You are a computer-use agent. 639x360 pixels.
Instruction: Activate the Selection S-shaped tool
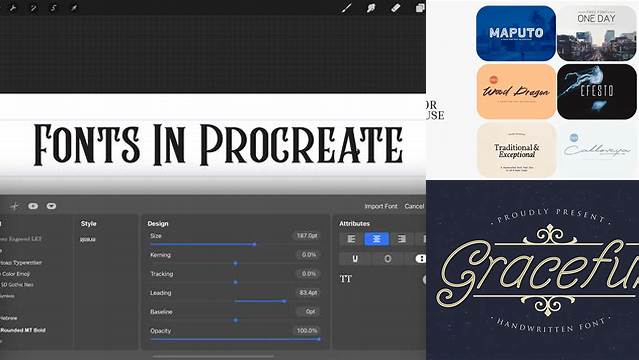(53, 8)
